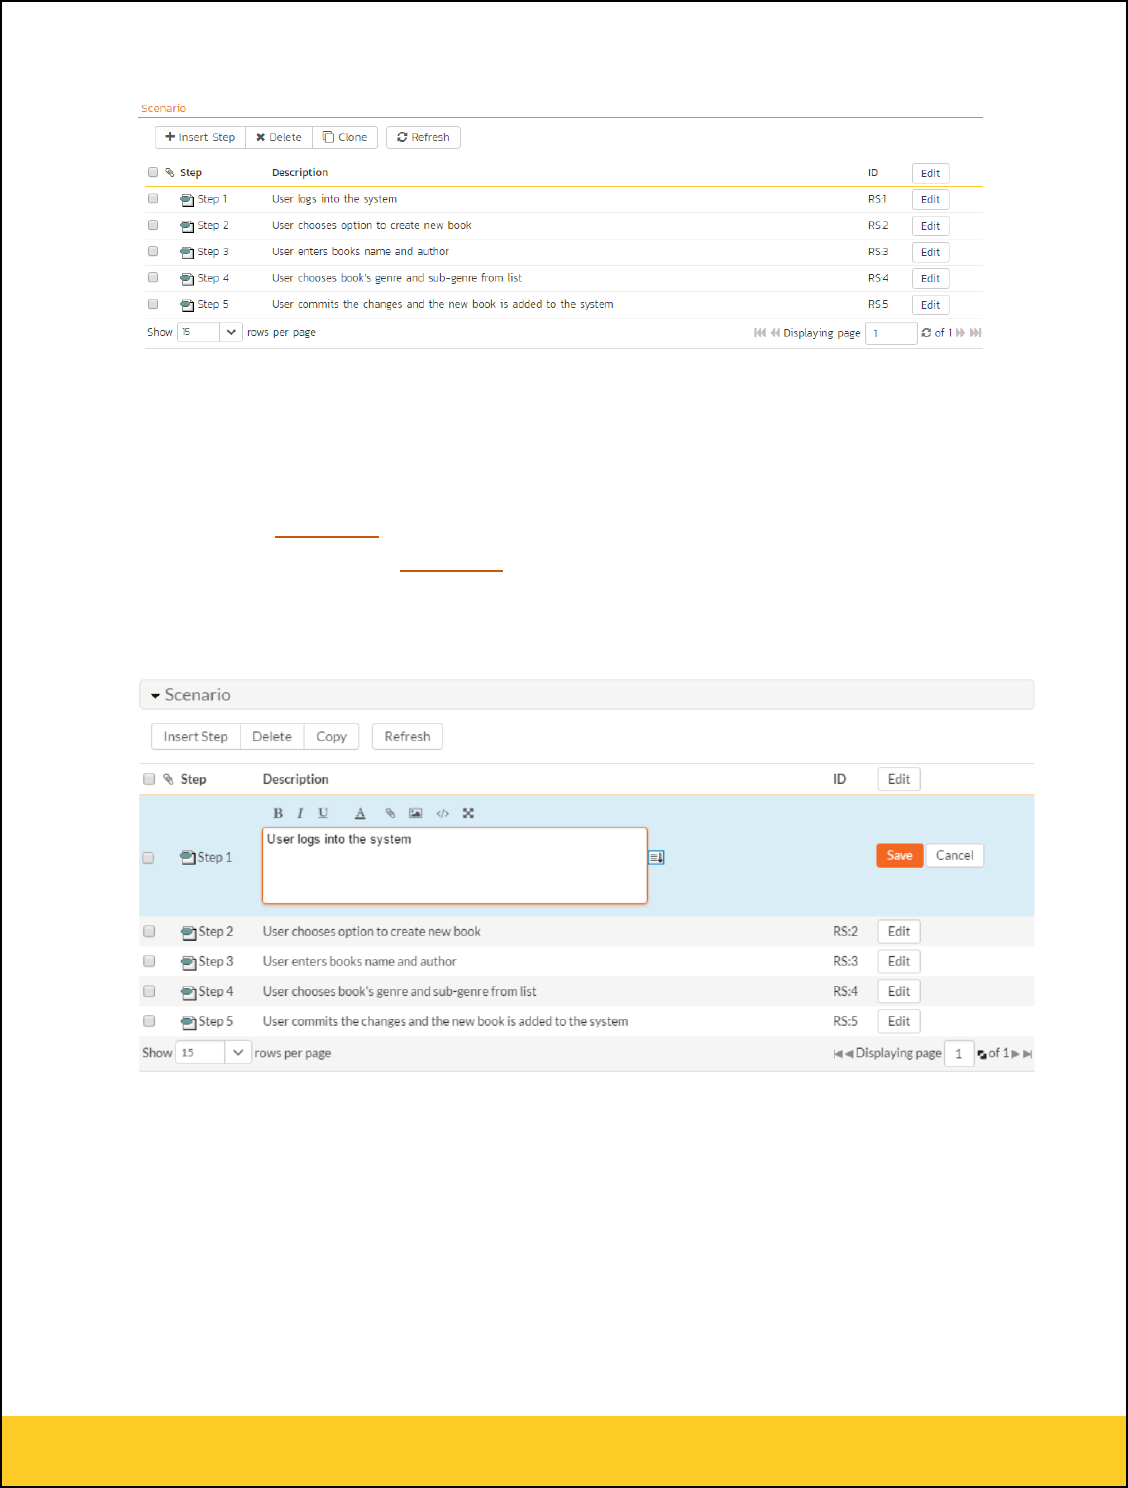Cancel the Step 1 edit
Screen dimensions: 1128x1488
(954, 855)
